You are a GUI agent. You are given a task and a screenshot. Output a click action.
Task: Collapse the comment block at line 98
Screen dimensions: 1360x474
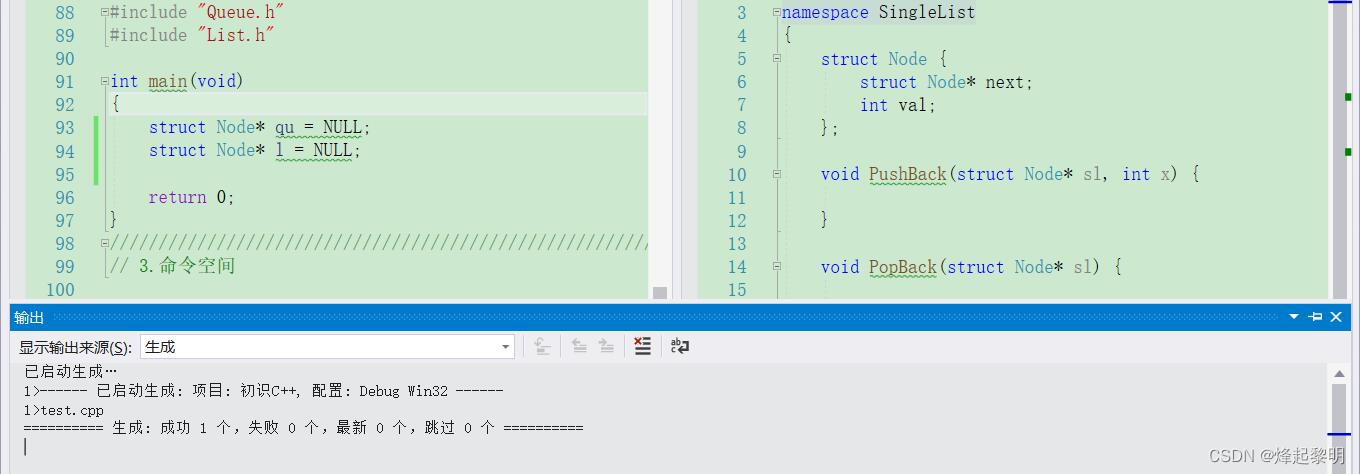point(105,243)
